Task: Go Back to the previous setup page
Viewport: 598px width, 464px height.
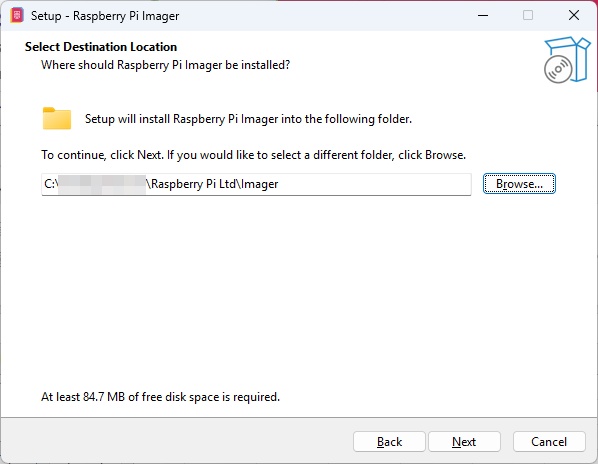Action: (389, 442)
